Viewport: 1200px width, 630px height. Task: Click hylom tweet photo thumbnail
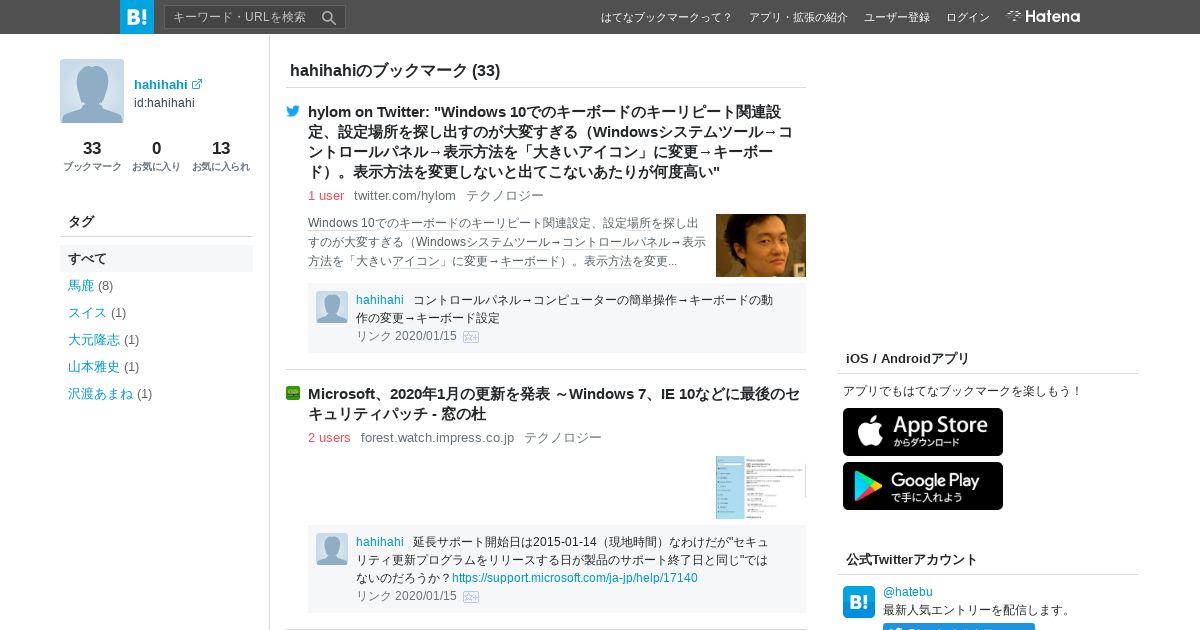[x=761, y=245]
